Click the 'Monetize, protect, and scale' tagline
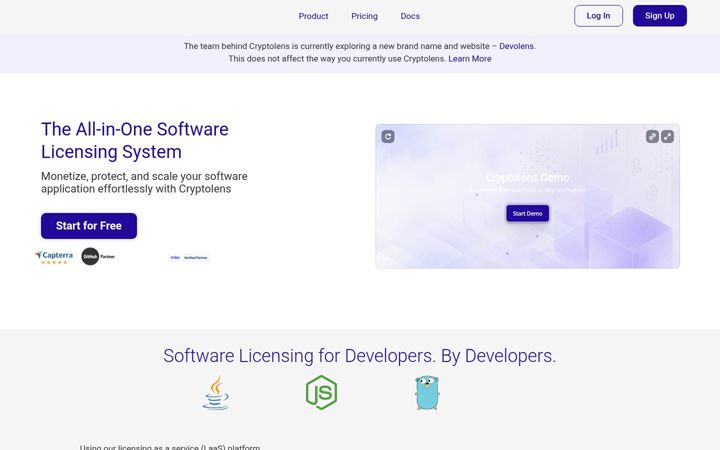This screenshot has height=450, width=720. [x=144, y=183]
